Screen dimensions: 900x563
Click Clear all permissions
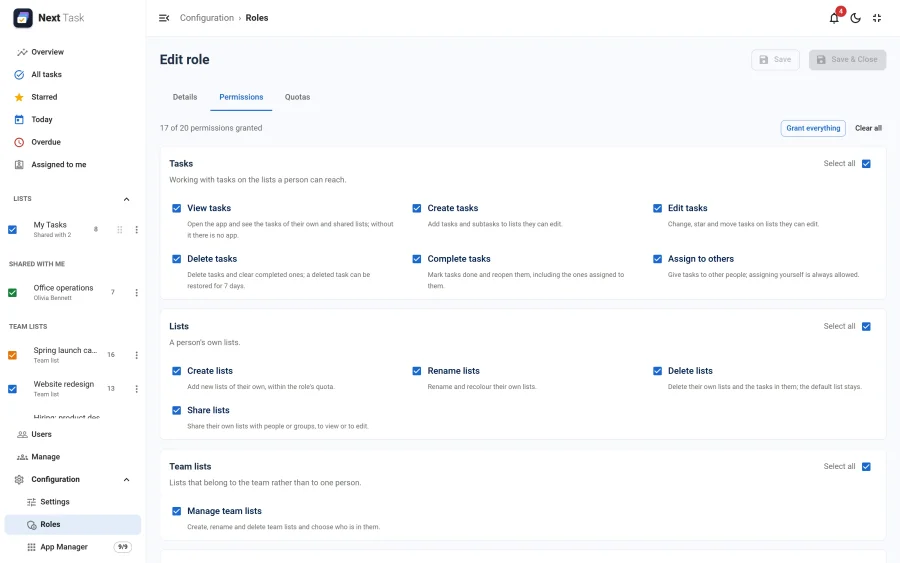[868, 129]
